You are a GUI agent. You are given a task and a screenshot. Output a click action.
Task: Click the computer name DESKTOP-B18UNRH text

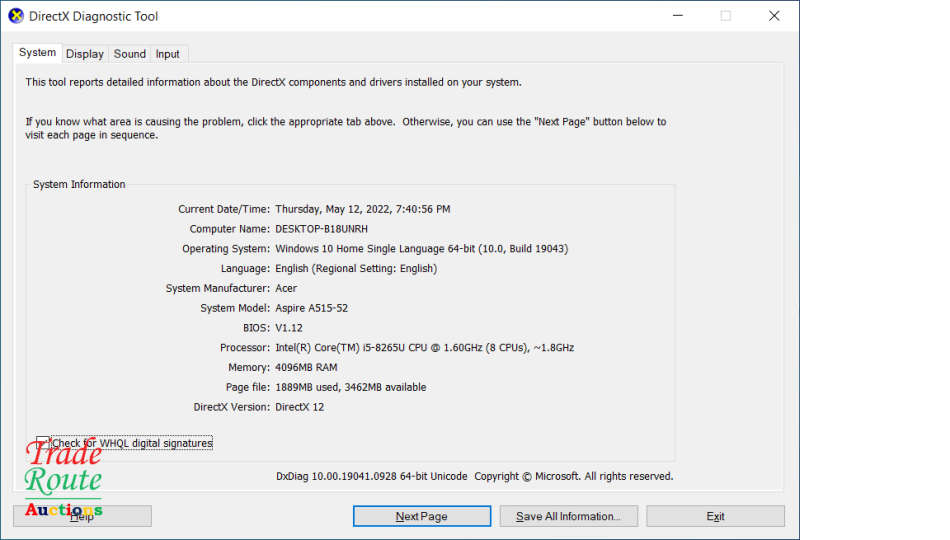(x=321, y=229)
